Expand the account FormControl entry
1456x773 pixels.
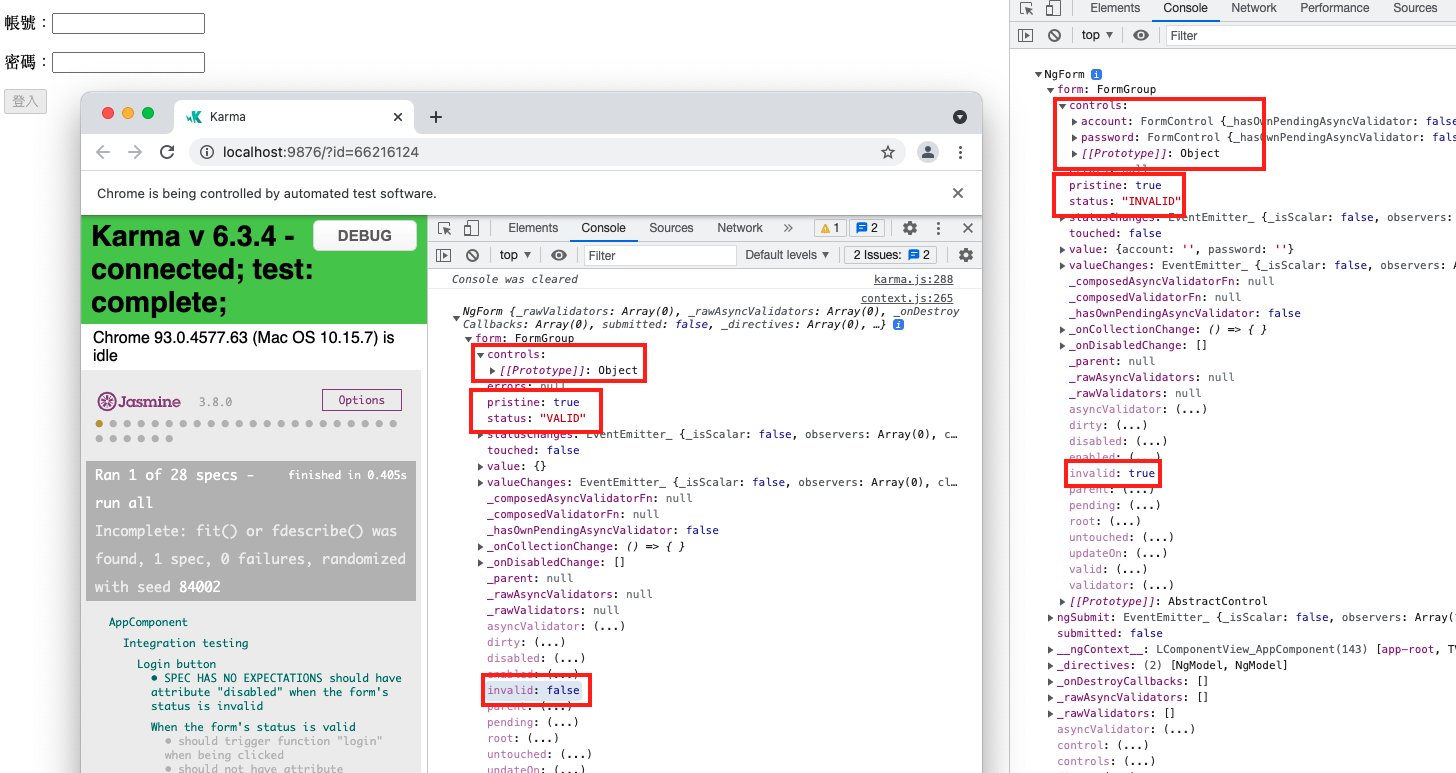point(1074,121)
